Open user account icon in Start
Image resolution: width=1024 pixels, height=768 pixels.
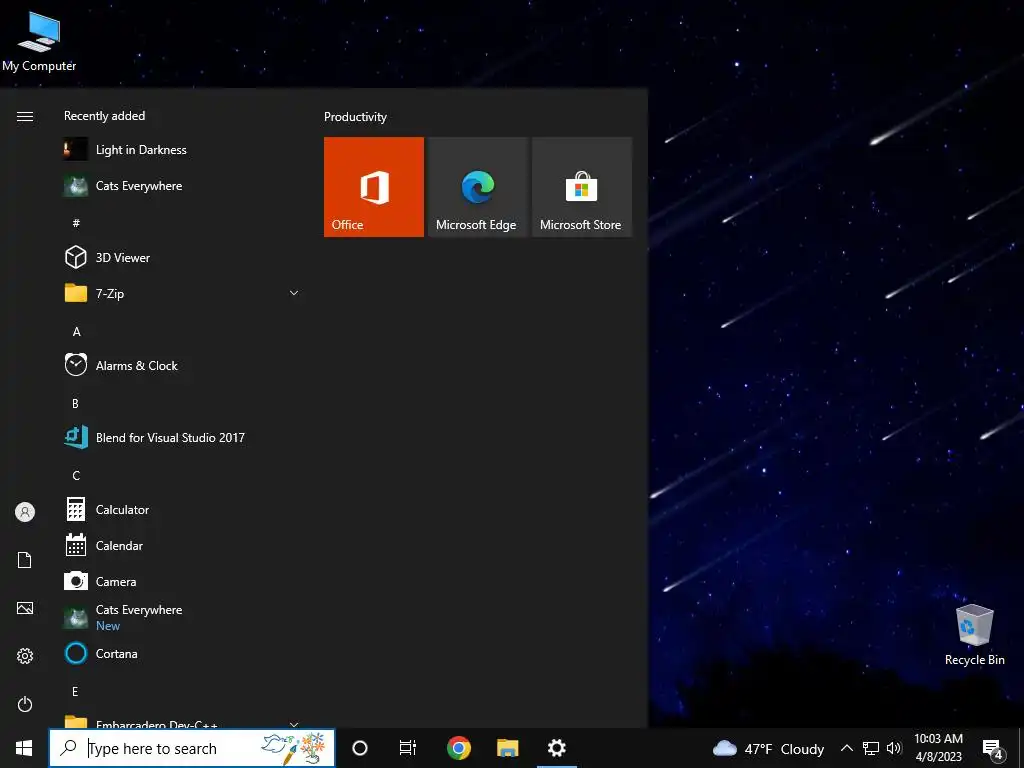[x=25, y=512]
